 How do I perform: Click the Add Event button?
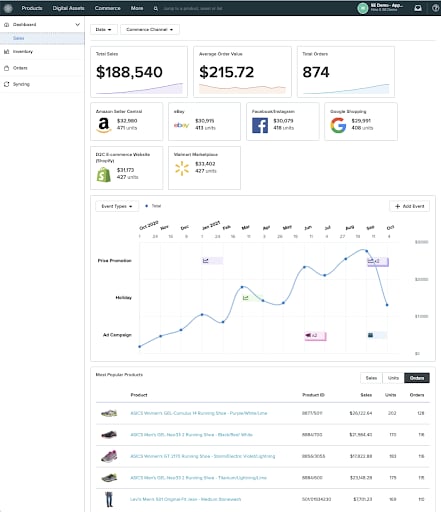[x=409, y=206]
